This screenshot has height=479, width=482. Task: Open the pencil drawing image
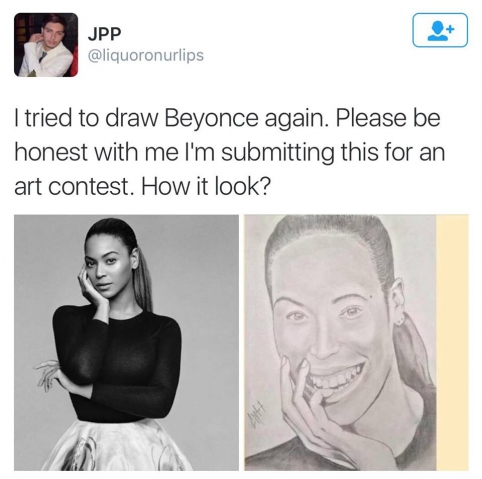pyautogui.click(x=340, y=343)
